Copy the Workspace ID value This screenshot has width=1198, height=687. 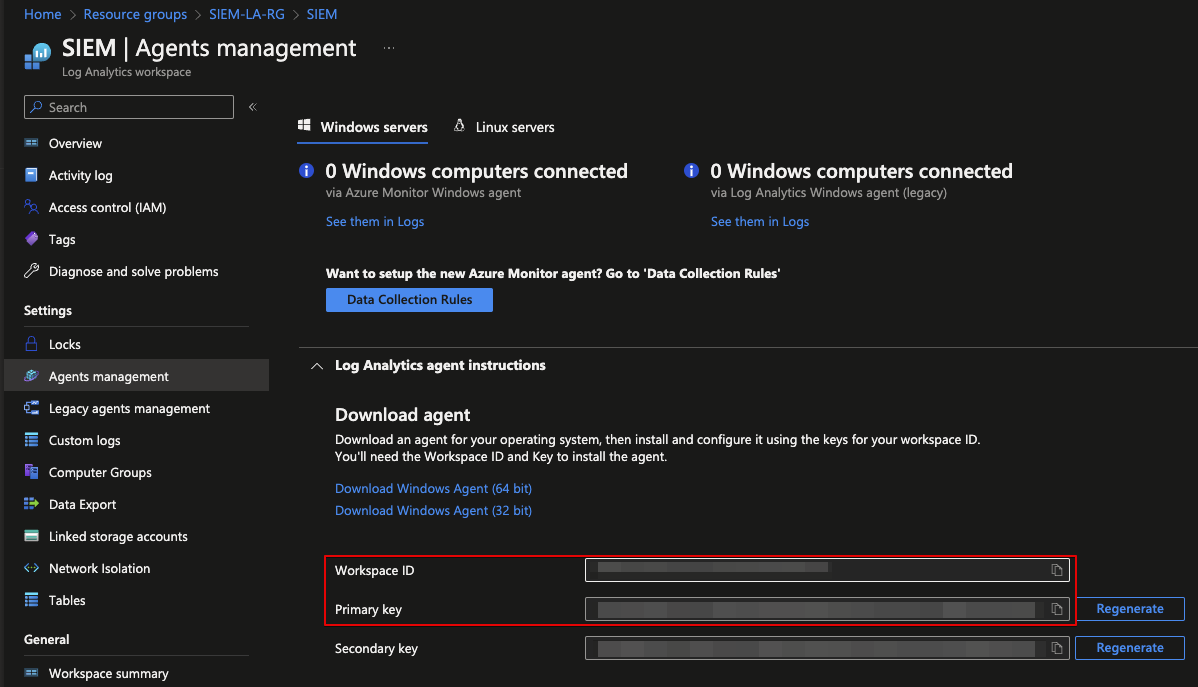click(x=1056, y=571)
